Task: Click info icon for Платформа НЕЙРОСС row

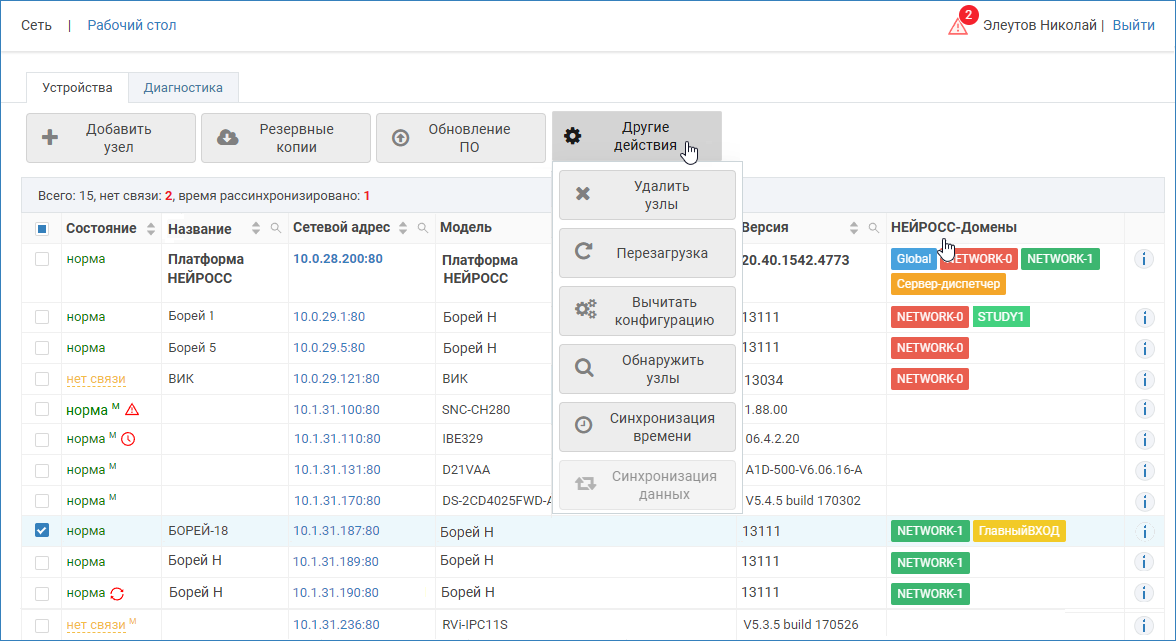Action: 1144,260
